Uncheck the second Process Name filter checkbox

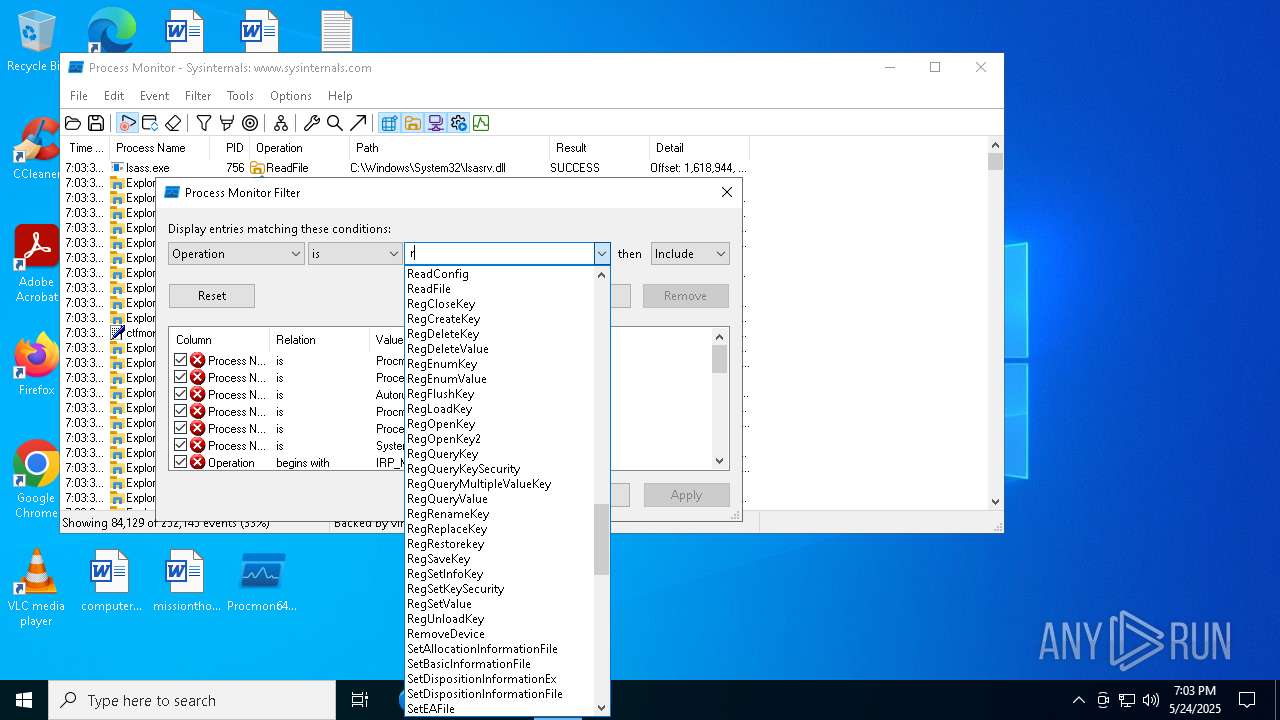pos(181,377)
